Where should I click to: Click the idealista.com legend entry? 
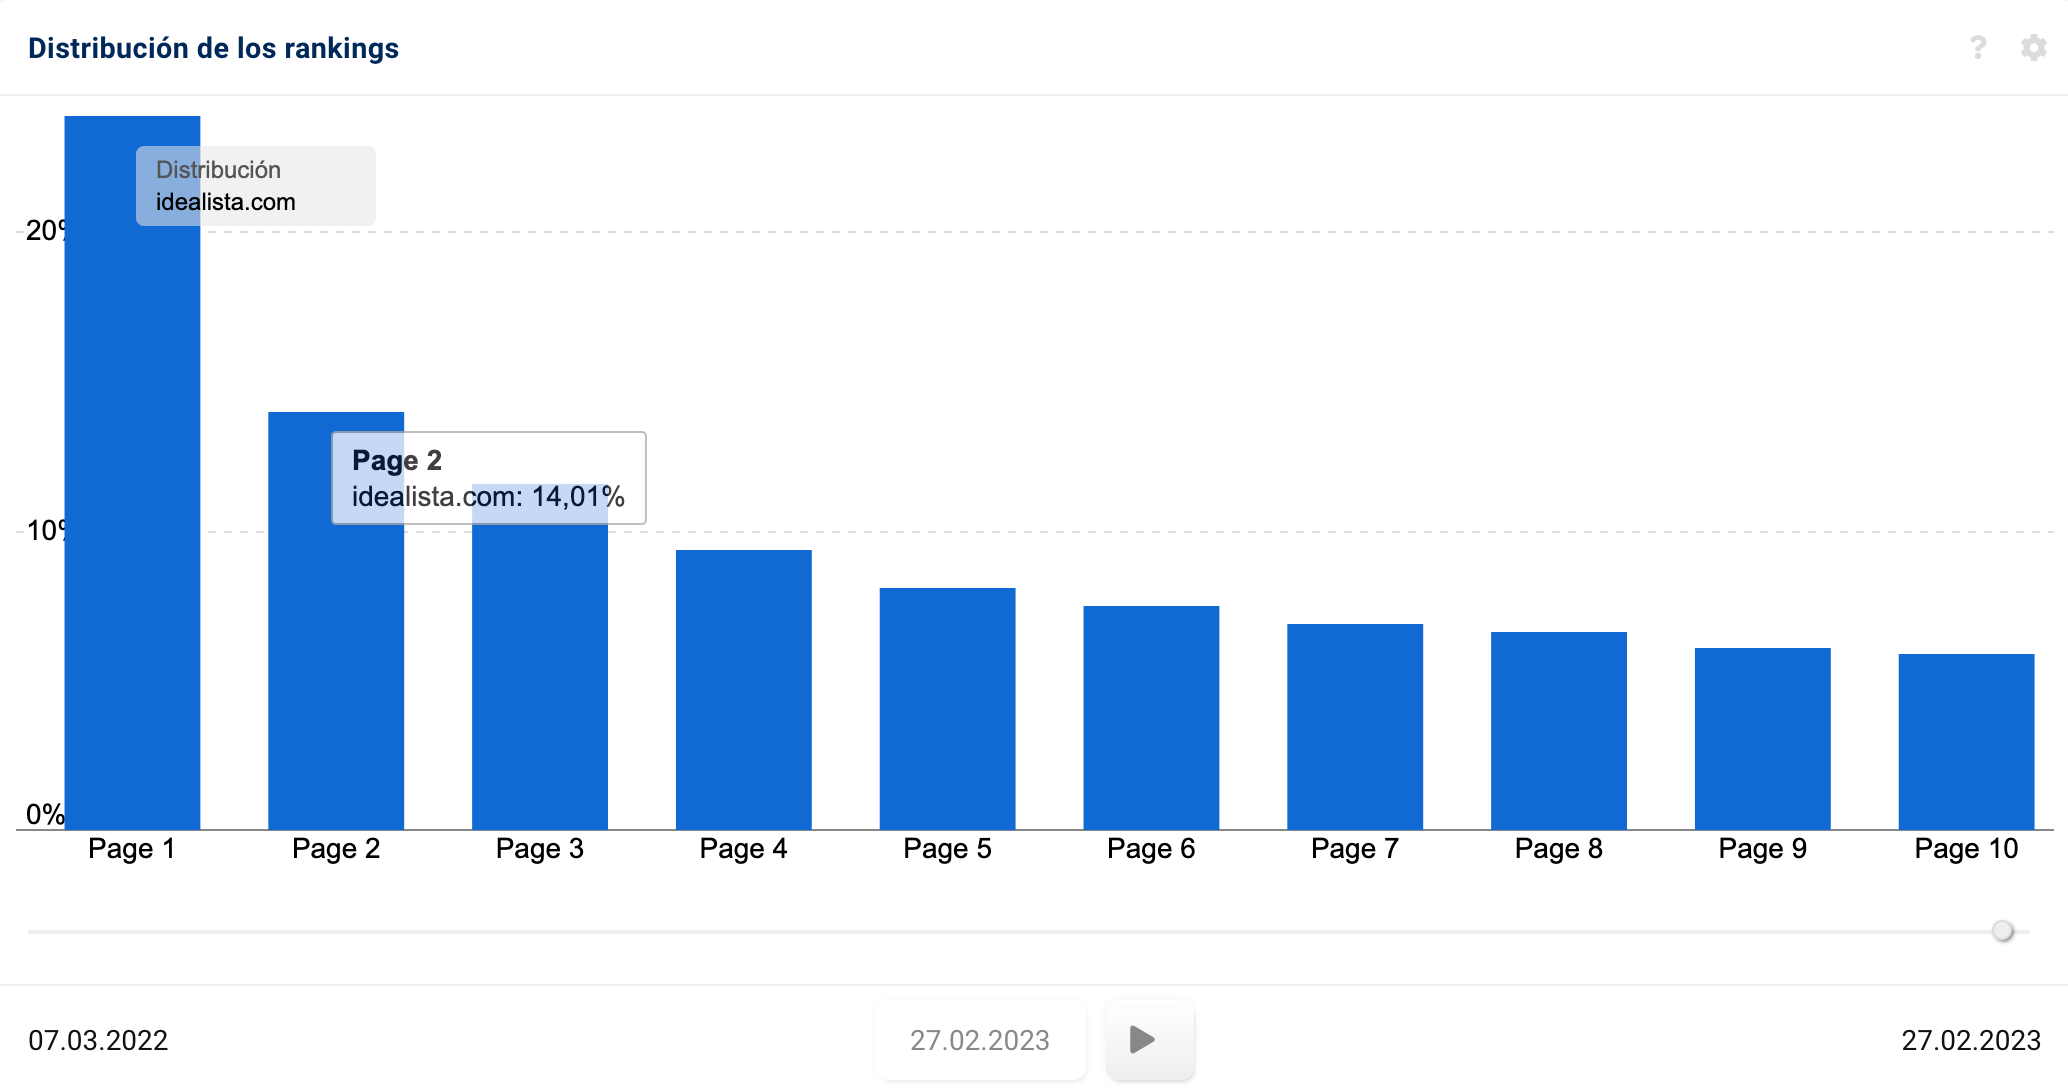(x=226, y=202)
